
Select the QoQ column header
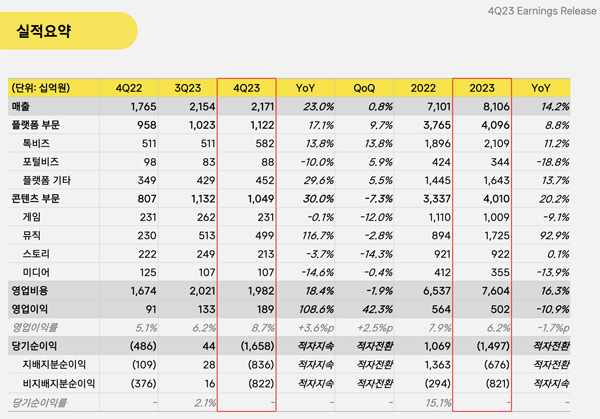(364, 88)
